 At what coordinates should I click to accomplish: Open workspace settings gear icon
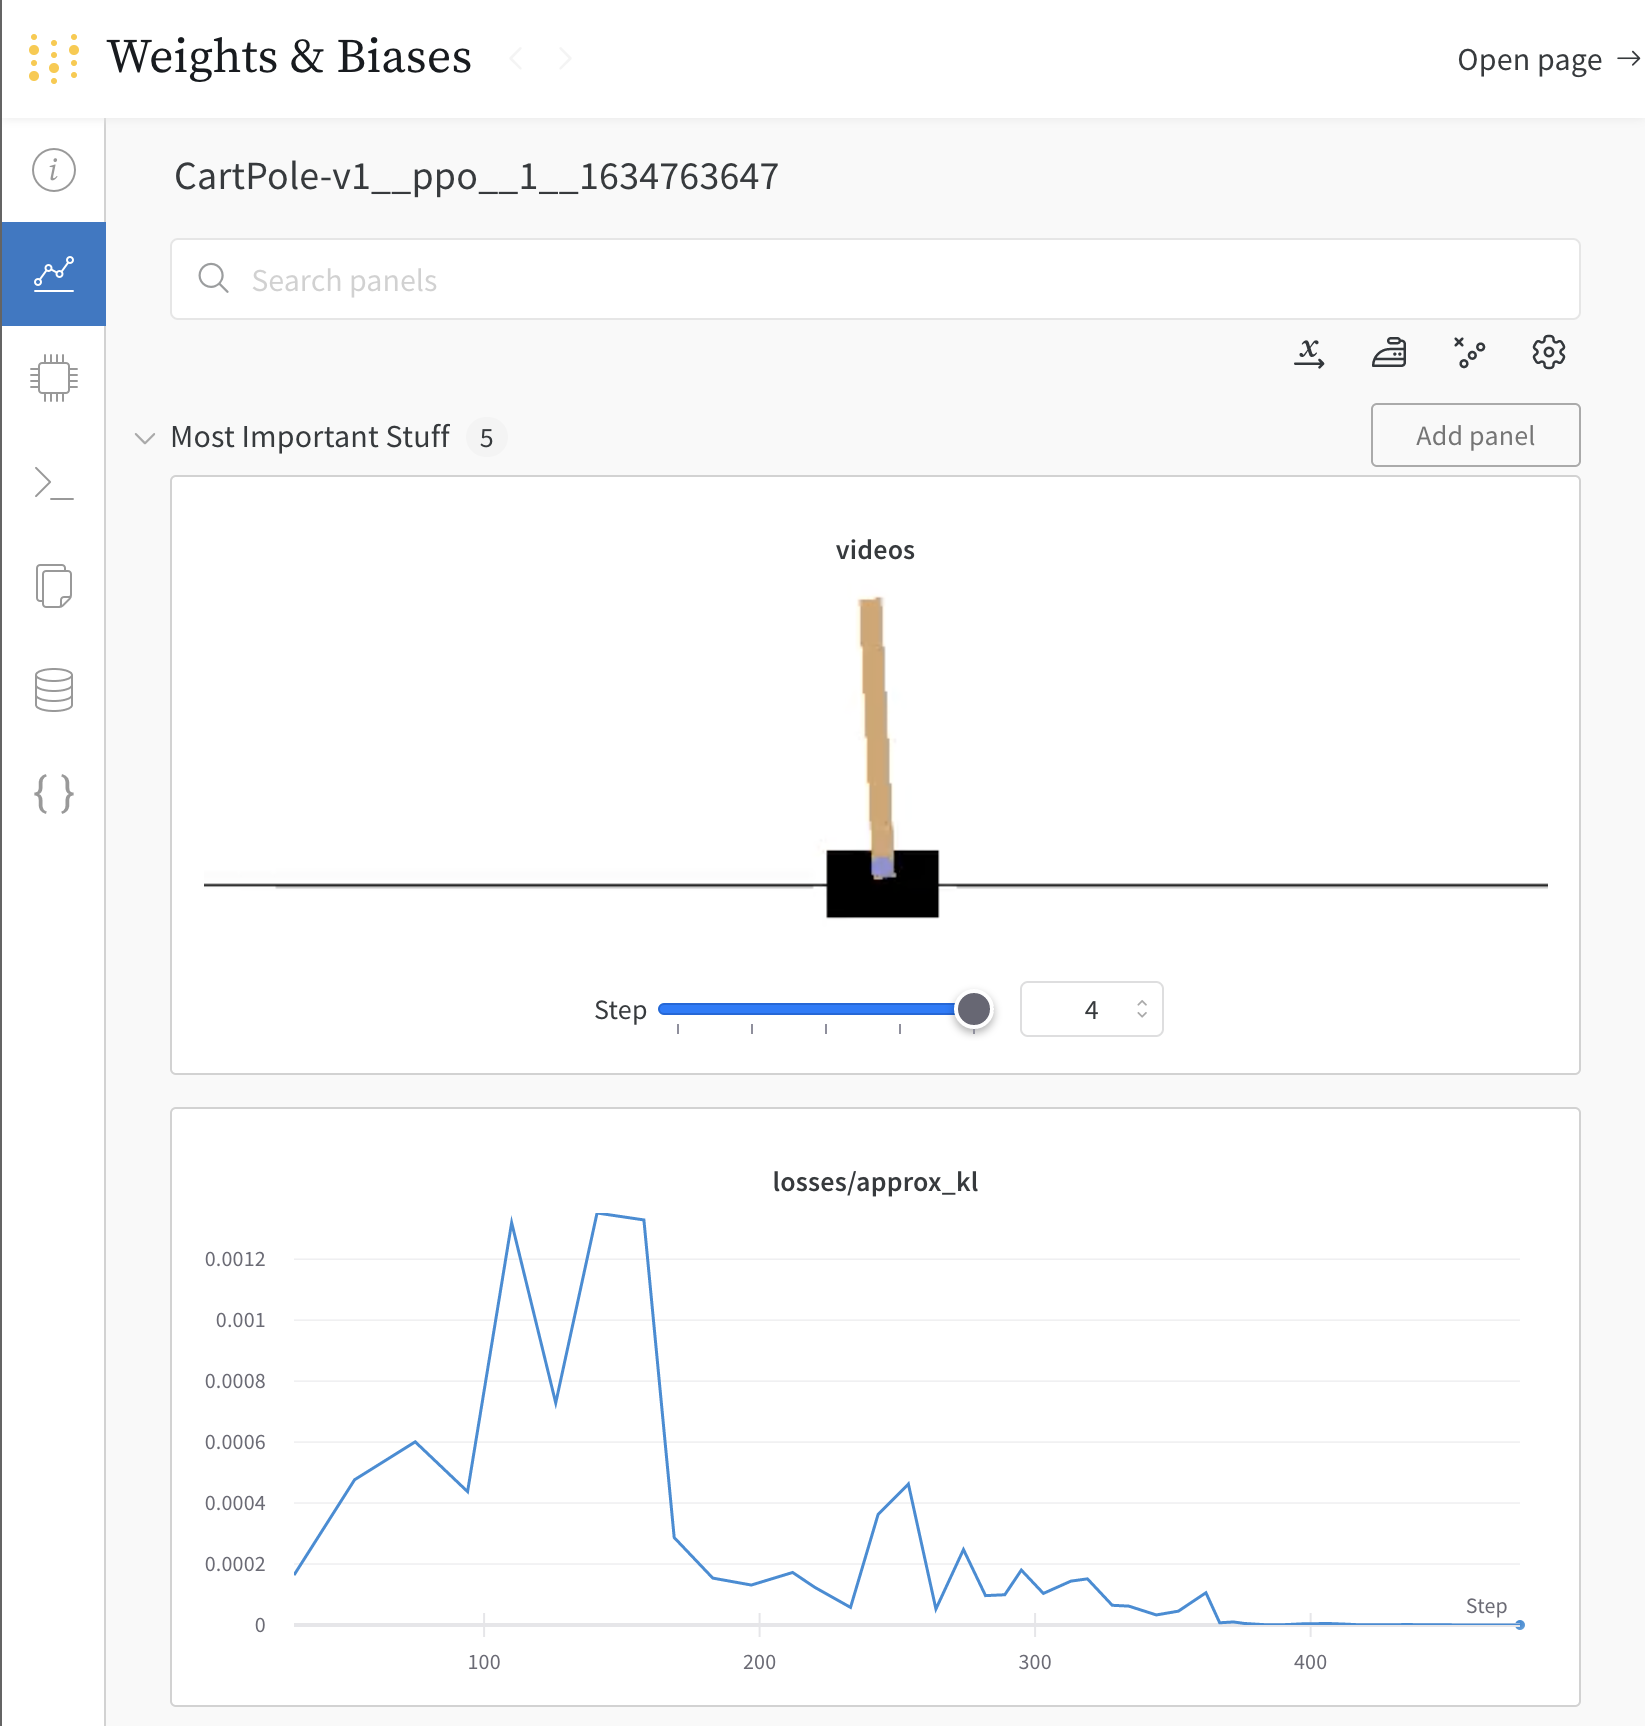point(1548,352)
